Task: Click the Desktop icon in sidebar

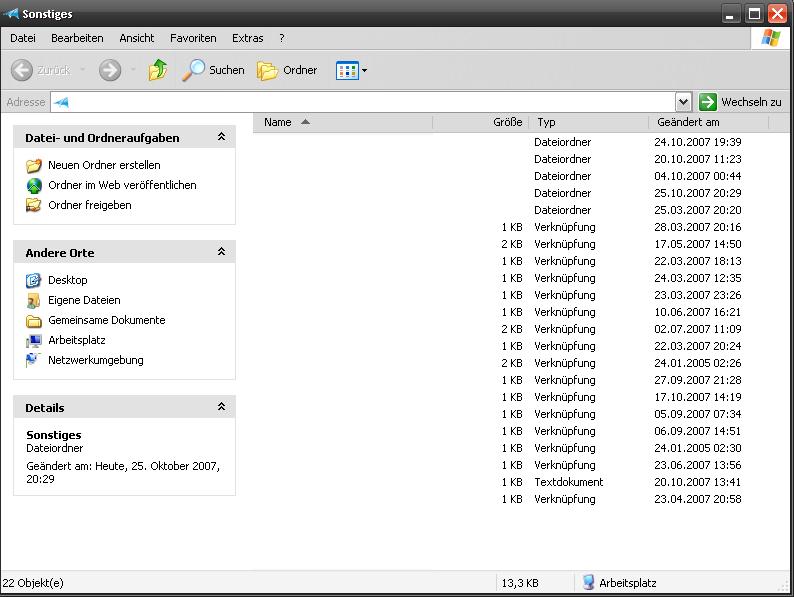Action: [x=34, y=280]
